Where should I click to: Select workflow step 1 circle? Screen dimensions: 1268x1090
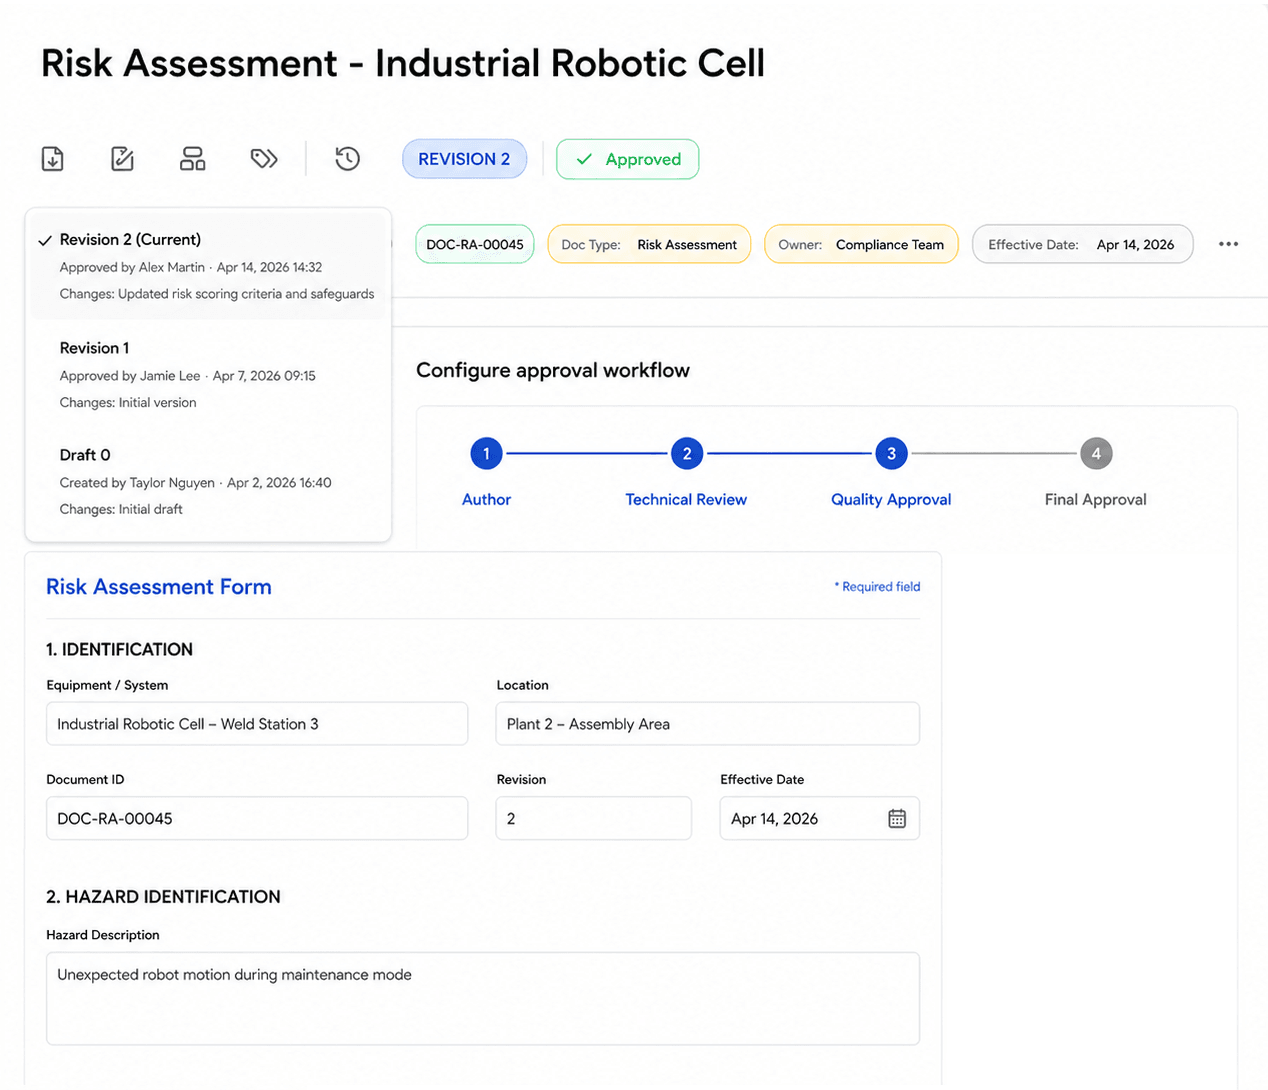pos(487,454)
